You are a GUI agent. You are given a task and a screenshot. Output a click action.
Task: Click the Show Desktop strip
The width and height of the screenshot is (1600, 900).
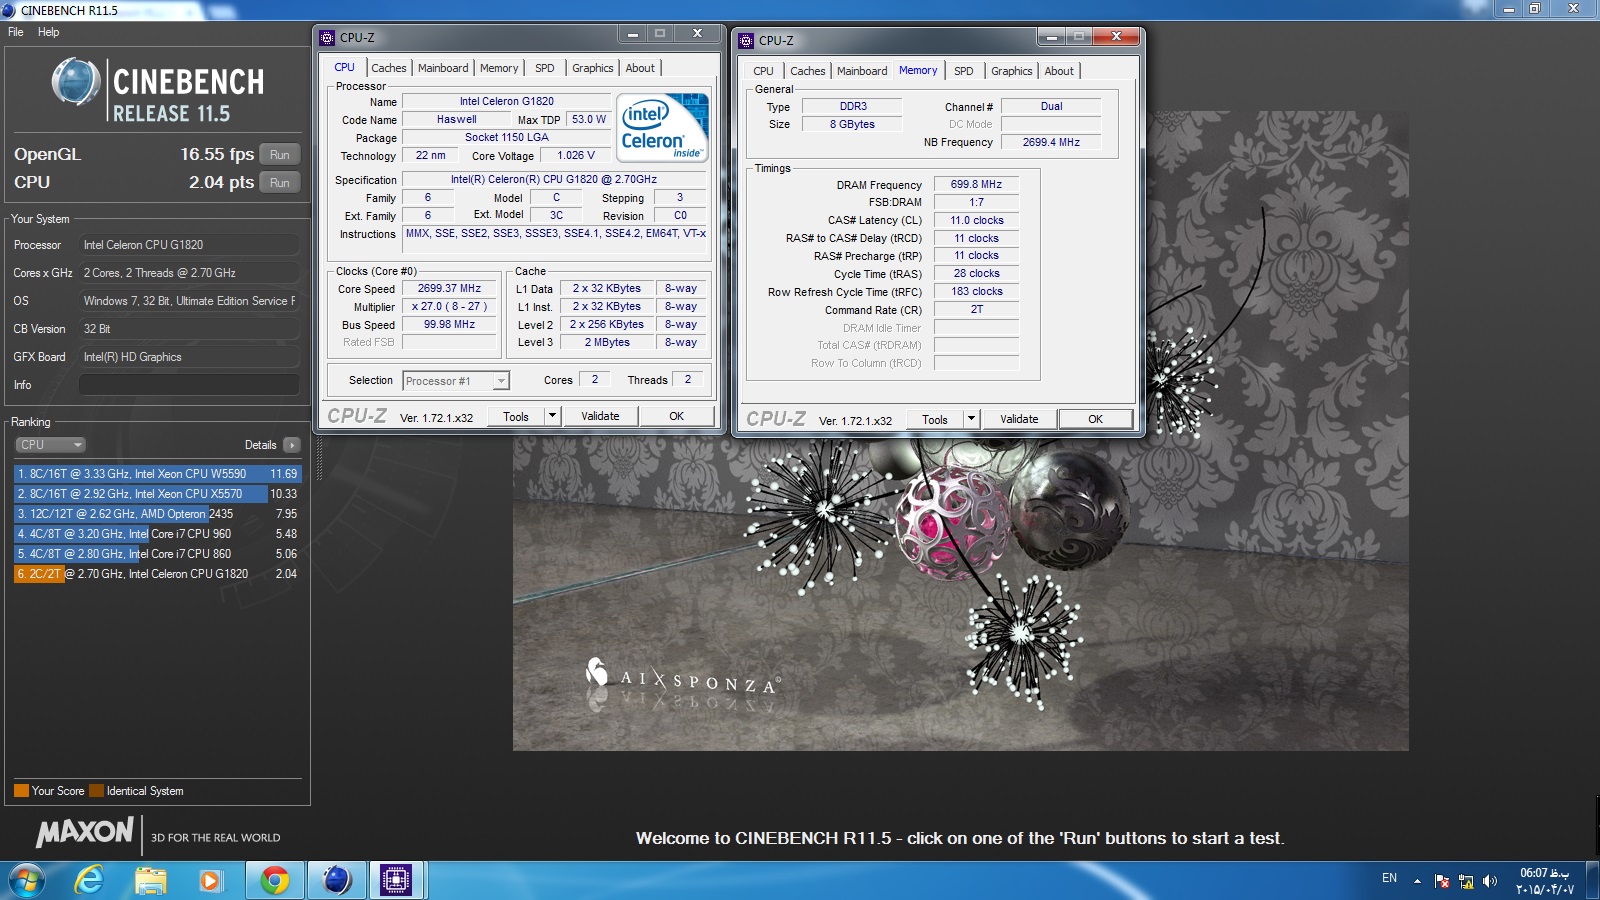[1593, 881]
